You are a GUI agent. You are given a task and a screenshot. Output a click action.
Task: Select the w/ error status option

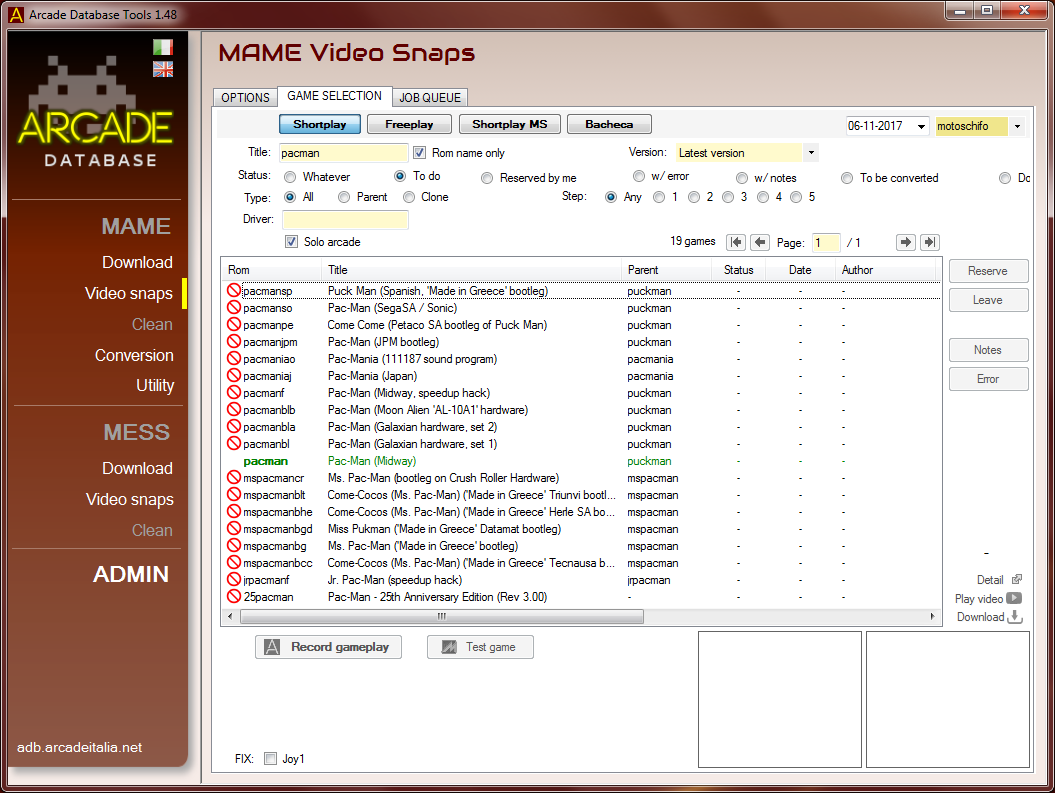639,176
